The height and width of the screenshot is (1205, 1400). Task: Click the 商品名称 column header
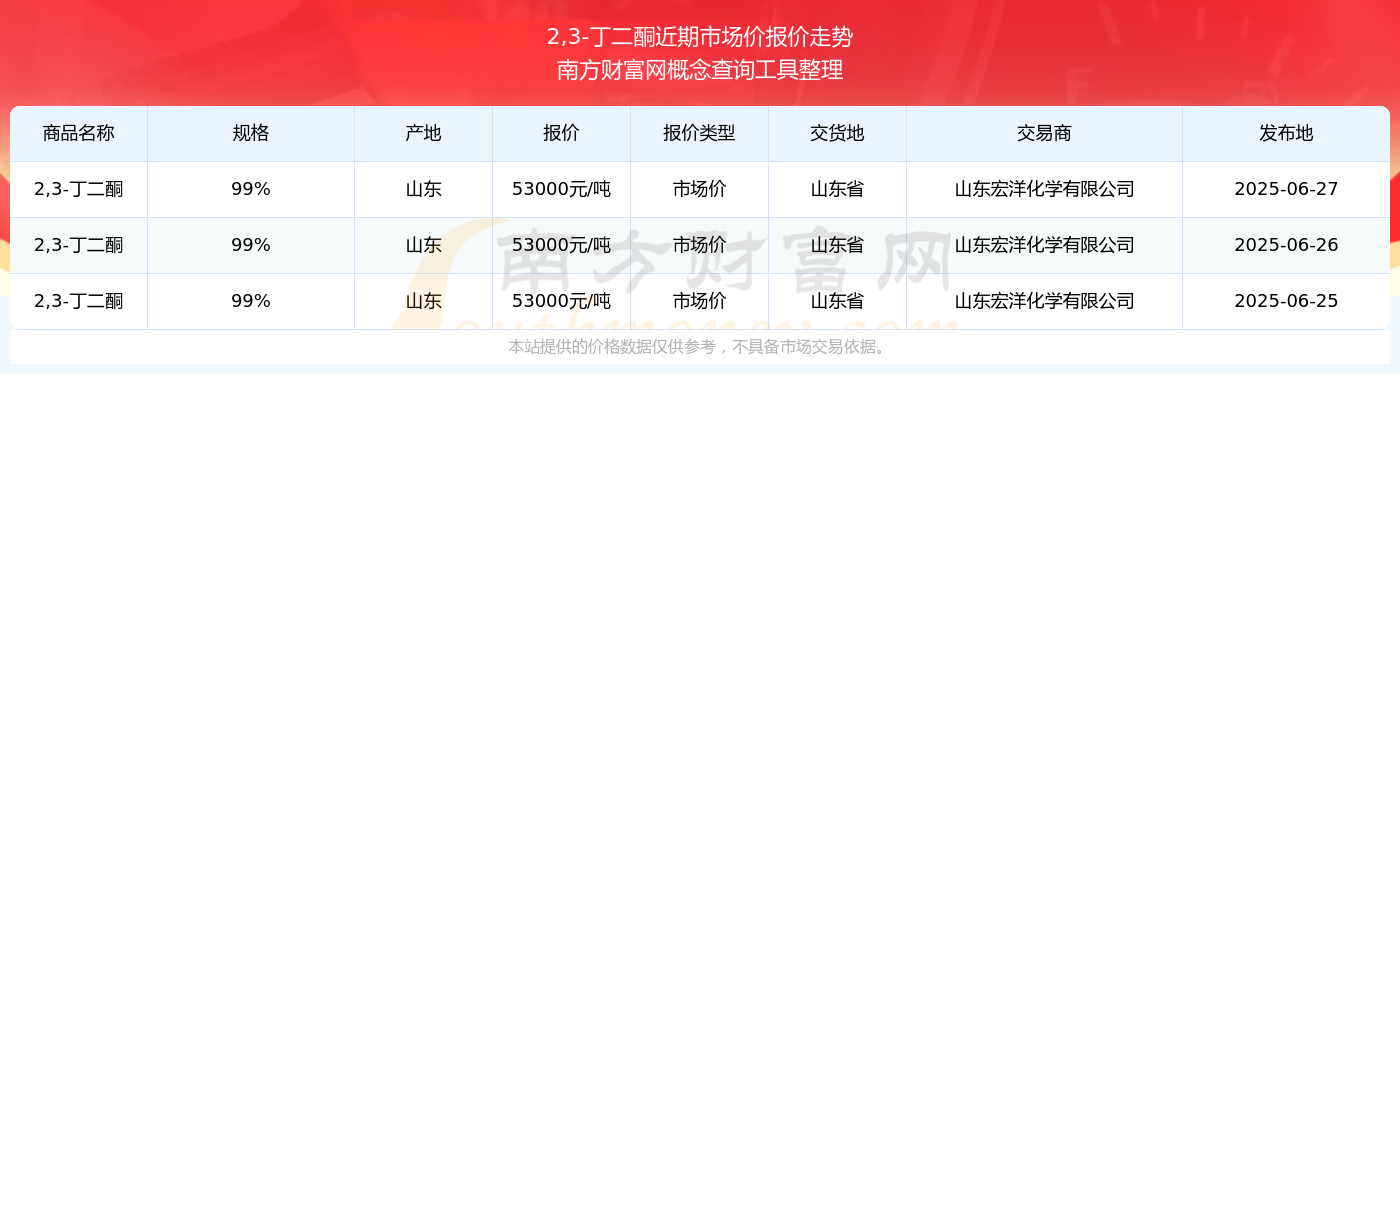pyautogui.click(x=79, y=133)
